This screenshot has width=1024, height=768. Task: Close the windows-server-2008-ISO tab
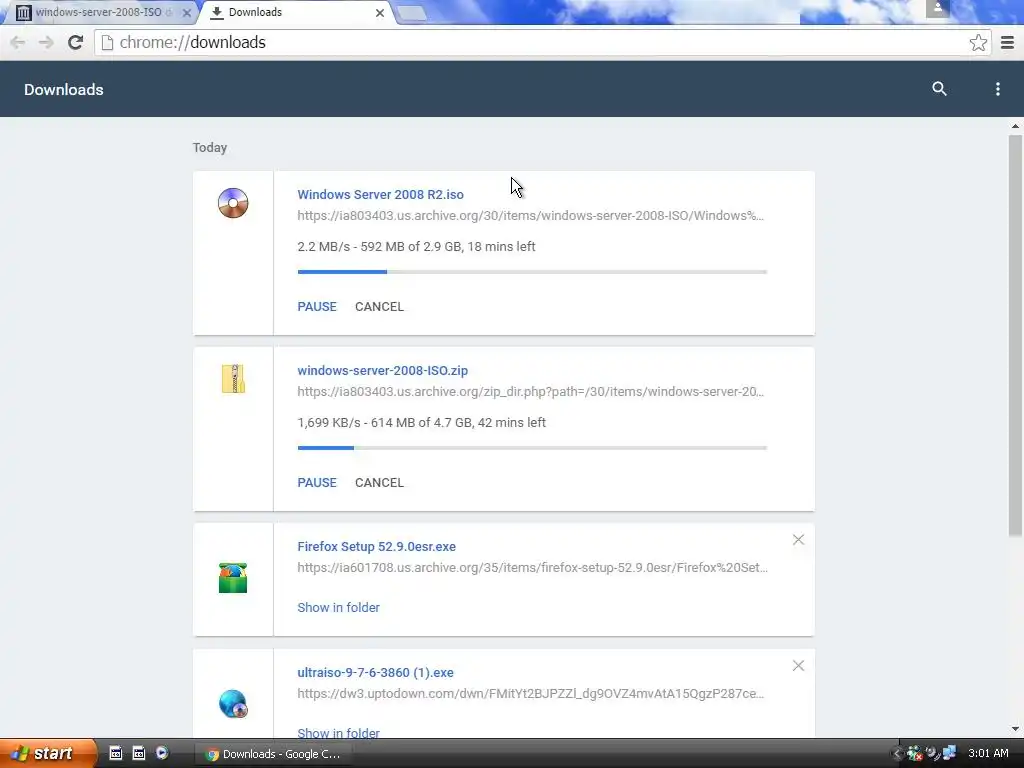click(x=187, y=12)
